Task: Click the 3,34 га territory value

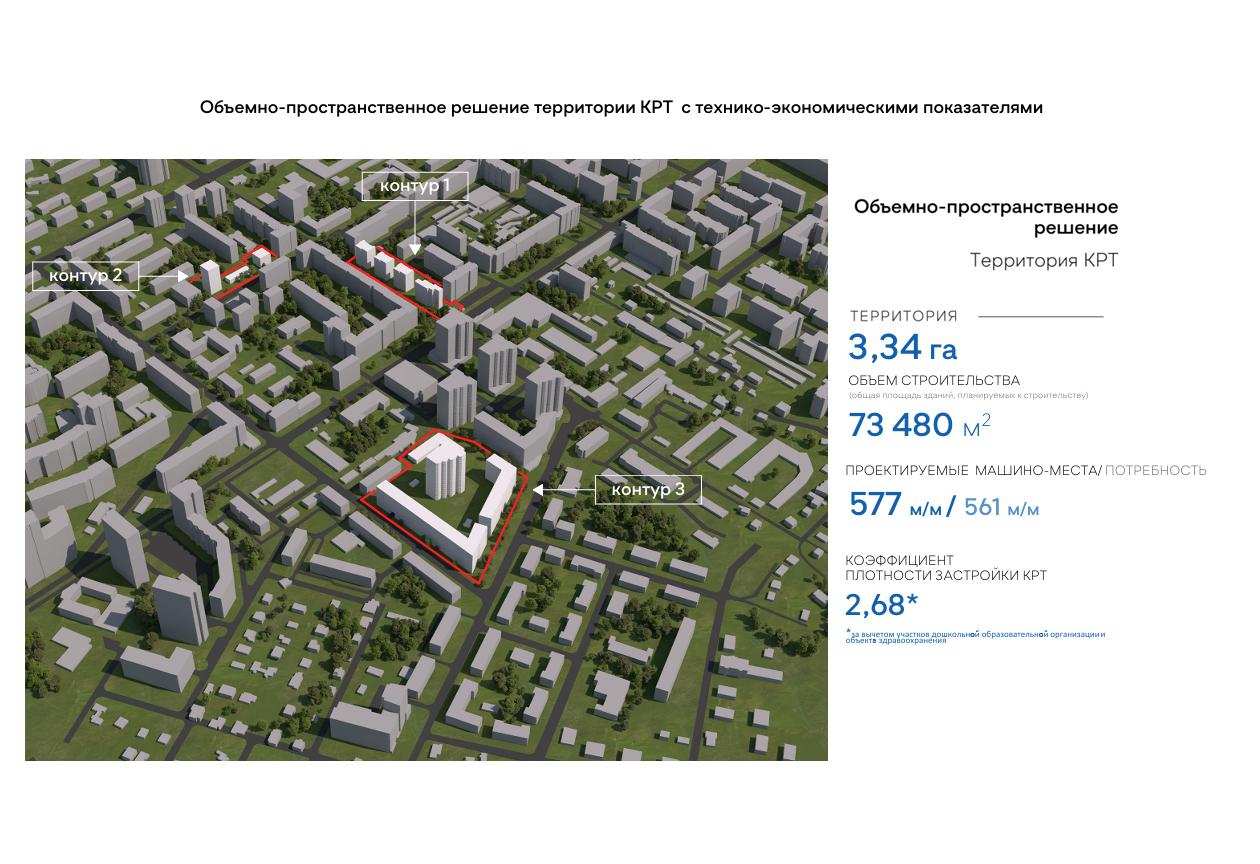Action: pos(902,348)
